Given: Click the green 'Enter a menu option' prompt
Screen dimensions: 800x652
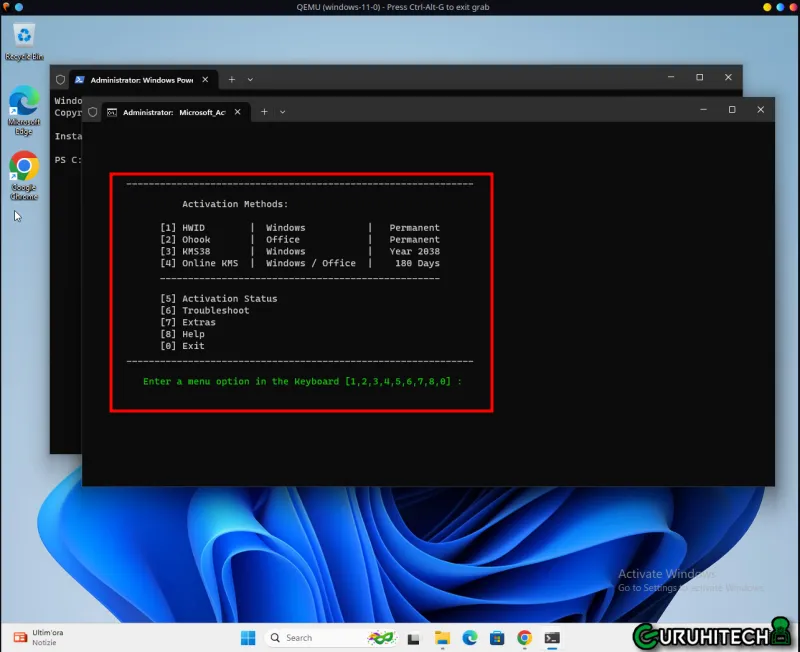Looking at the screenshot, I should pos(302,382).
